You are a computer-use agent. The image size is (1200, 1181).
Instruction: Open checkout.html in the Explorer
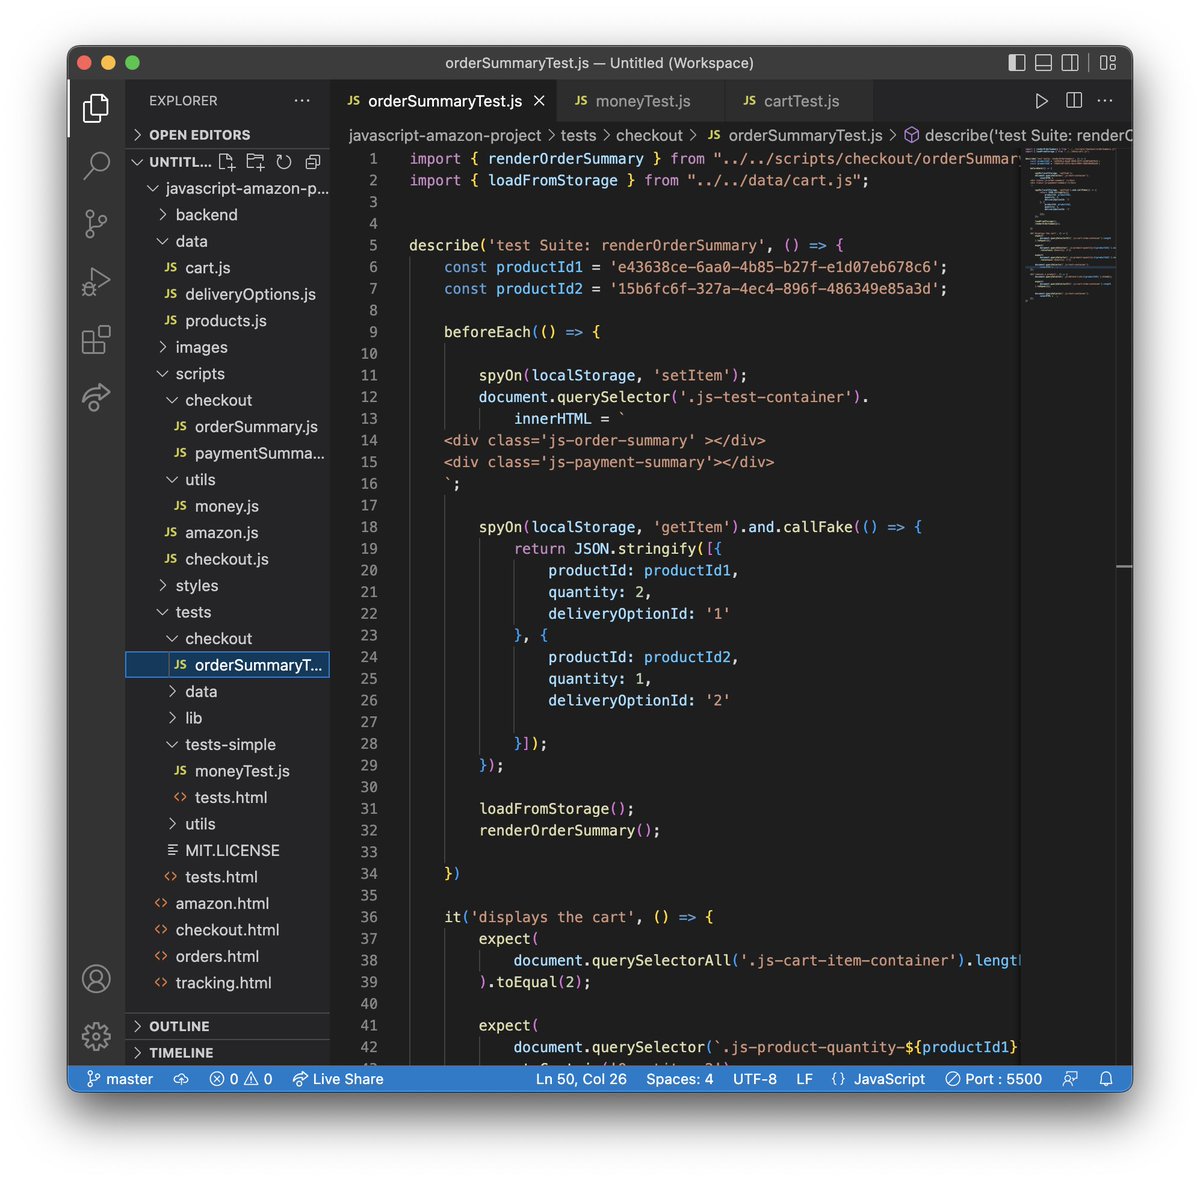(x=228, y=930)
